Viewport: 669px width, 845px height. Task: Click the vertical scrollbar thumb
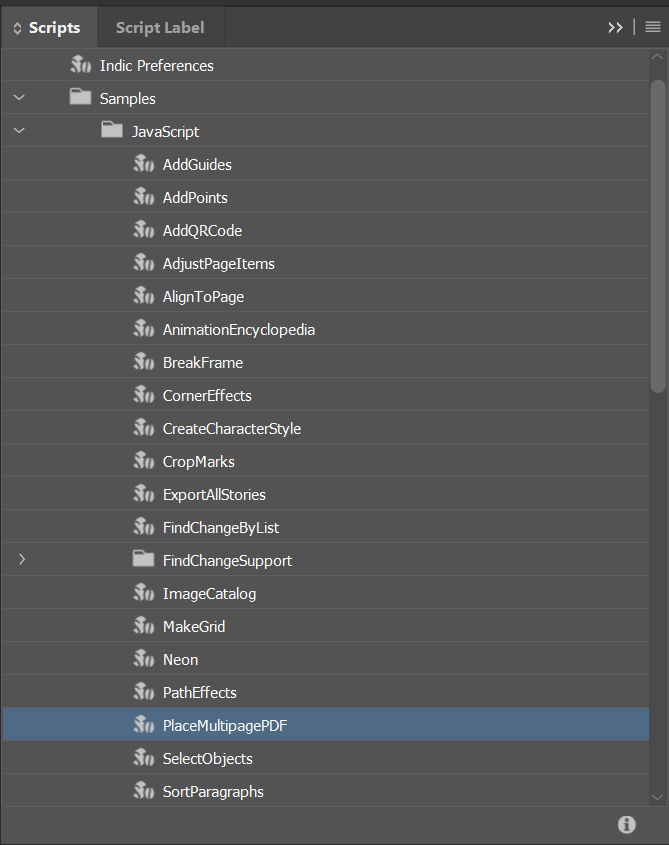[x=657, y=235]
